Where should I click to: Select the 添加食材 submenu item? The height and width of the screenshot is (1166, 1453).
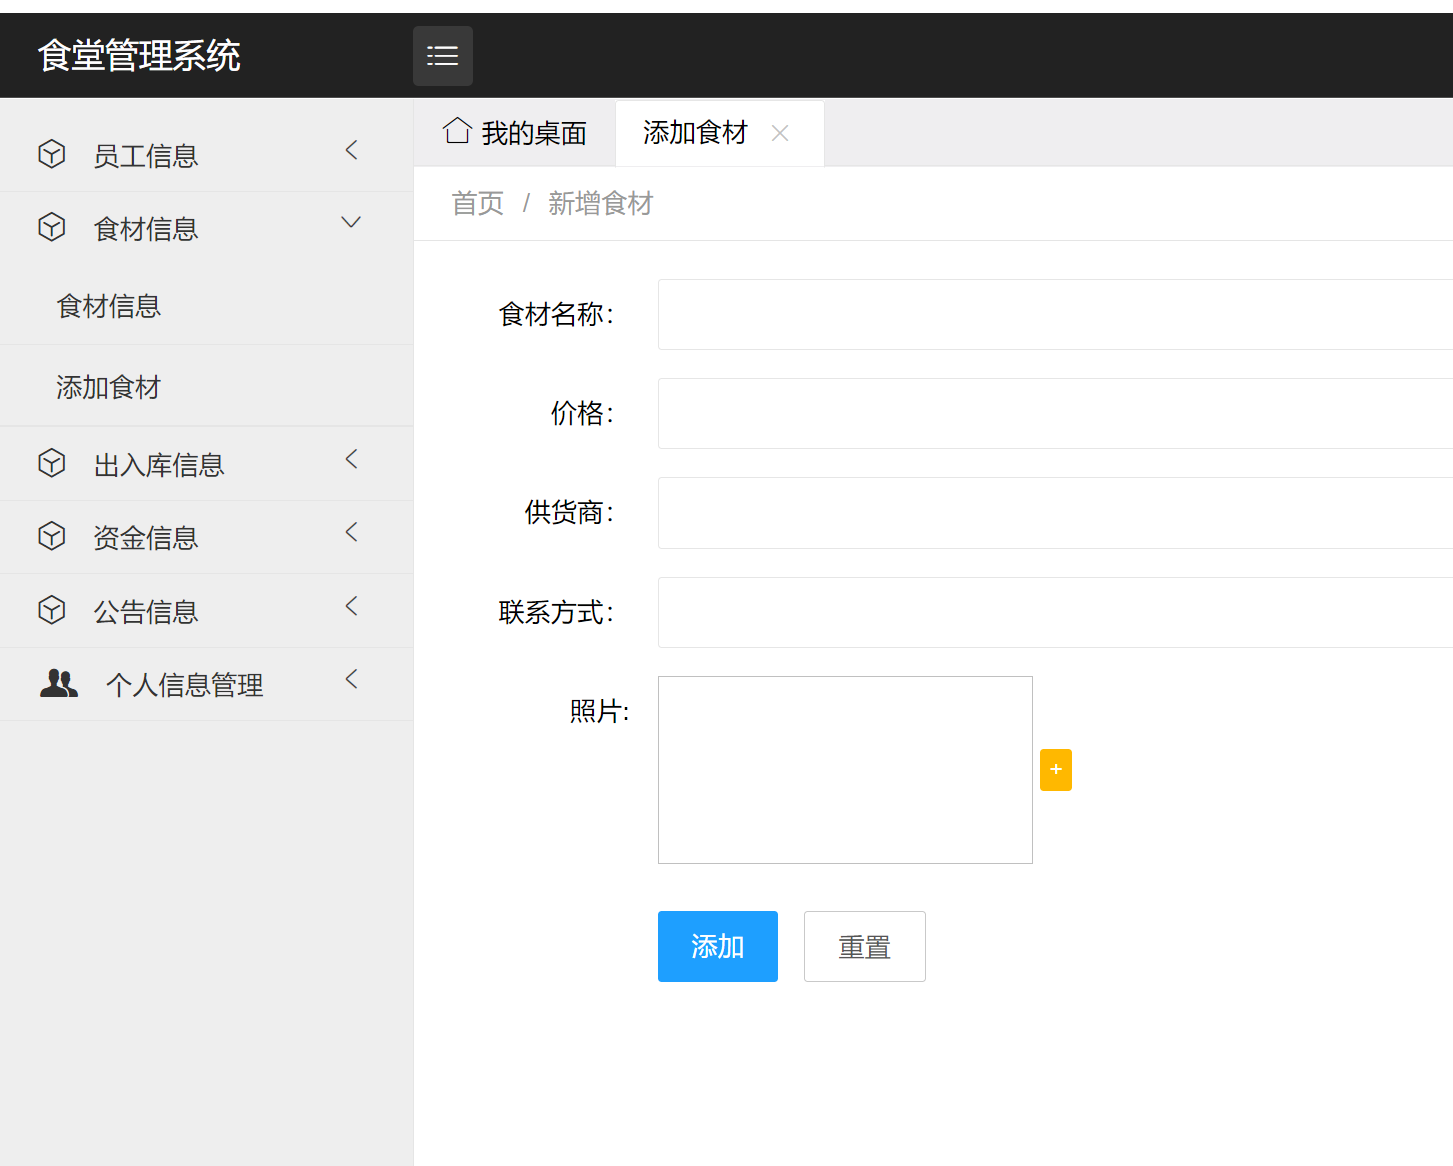pos(206,387)
